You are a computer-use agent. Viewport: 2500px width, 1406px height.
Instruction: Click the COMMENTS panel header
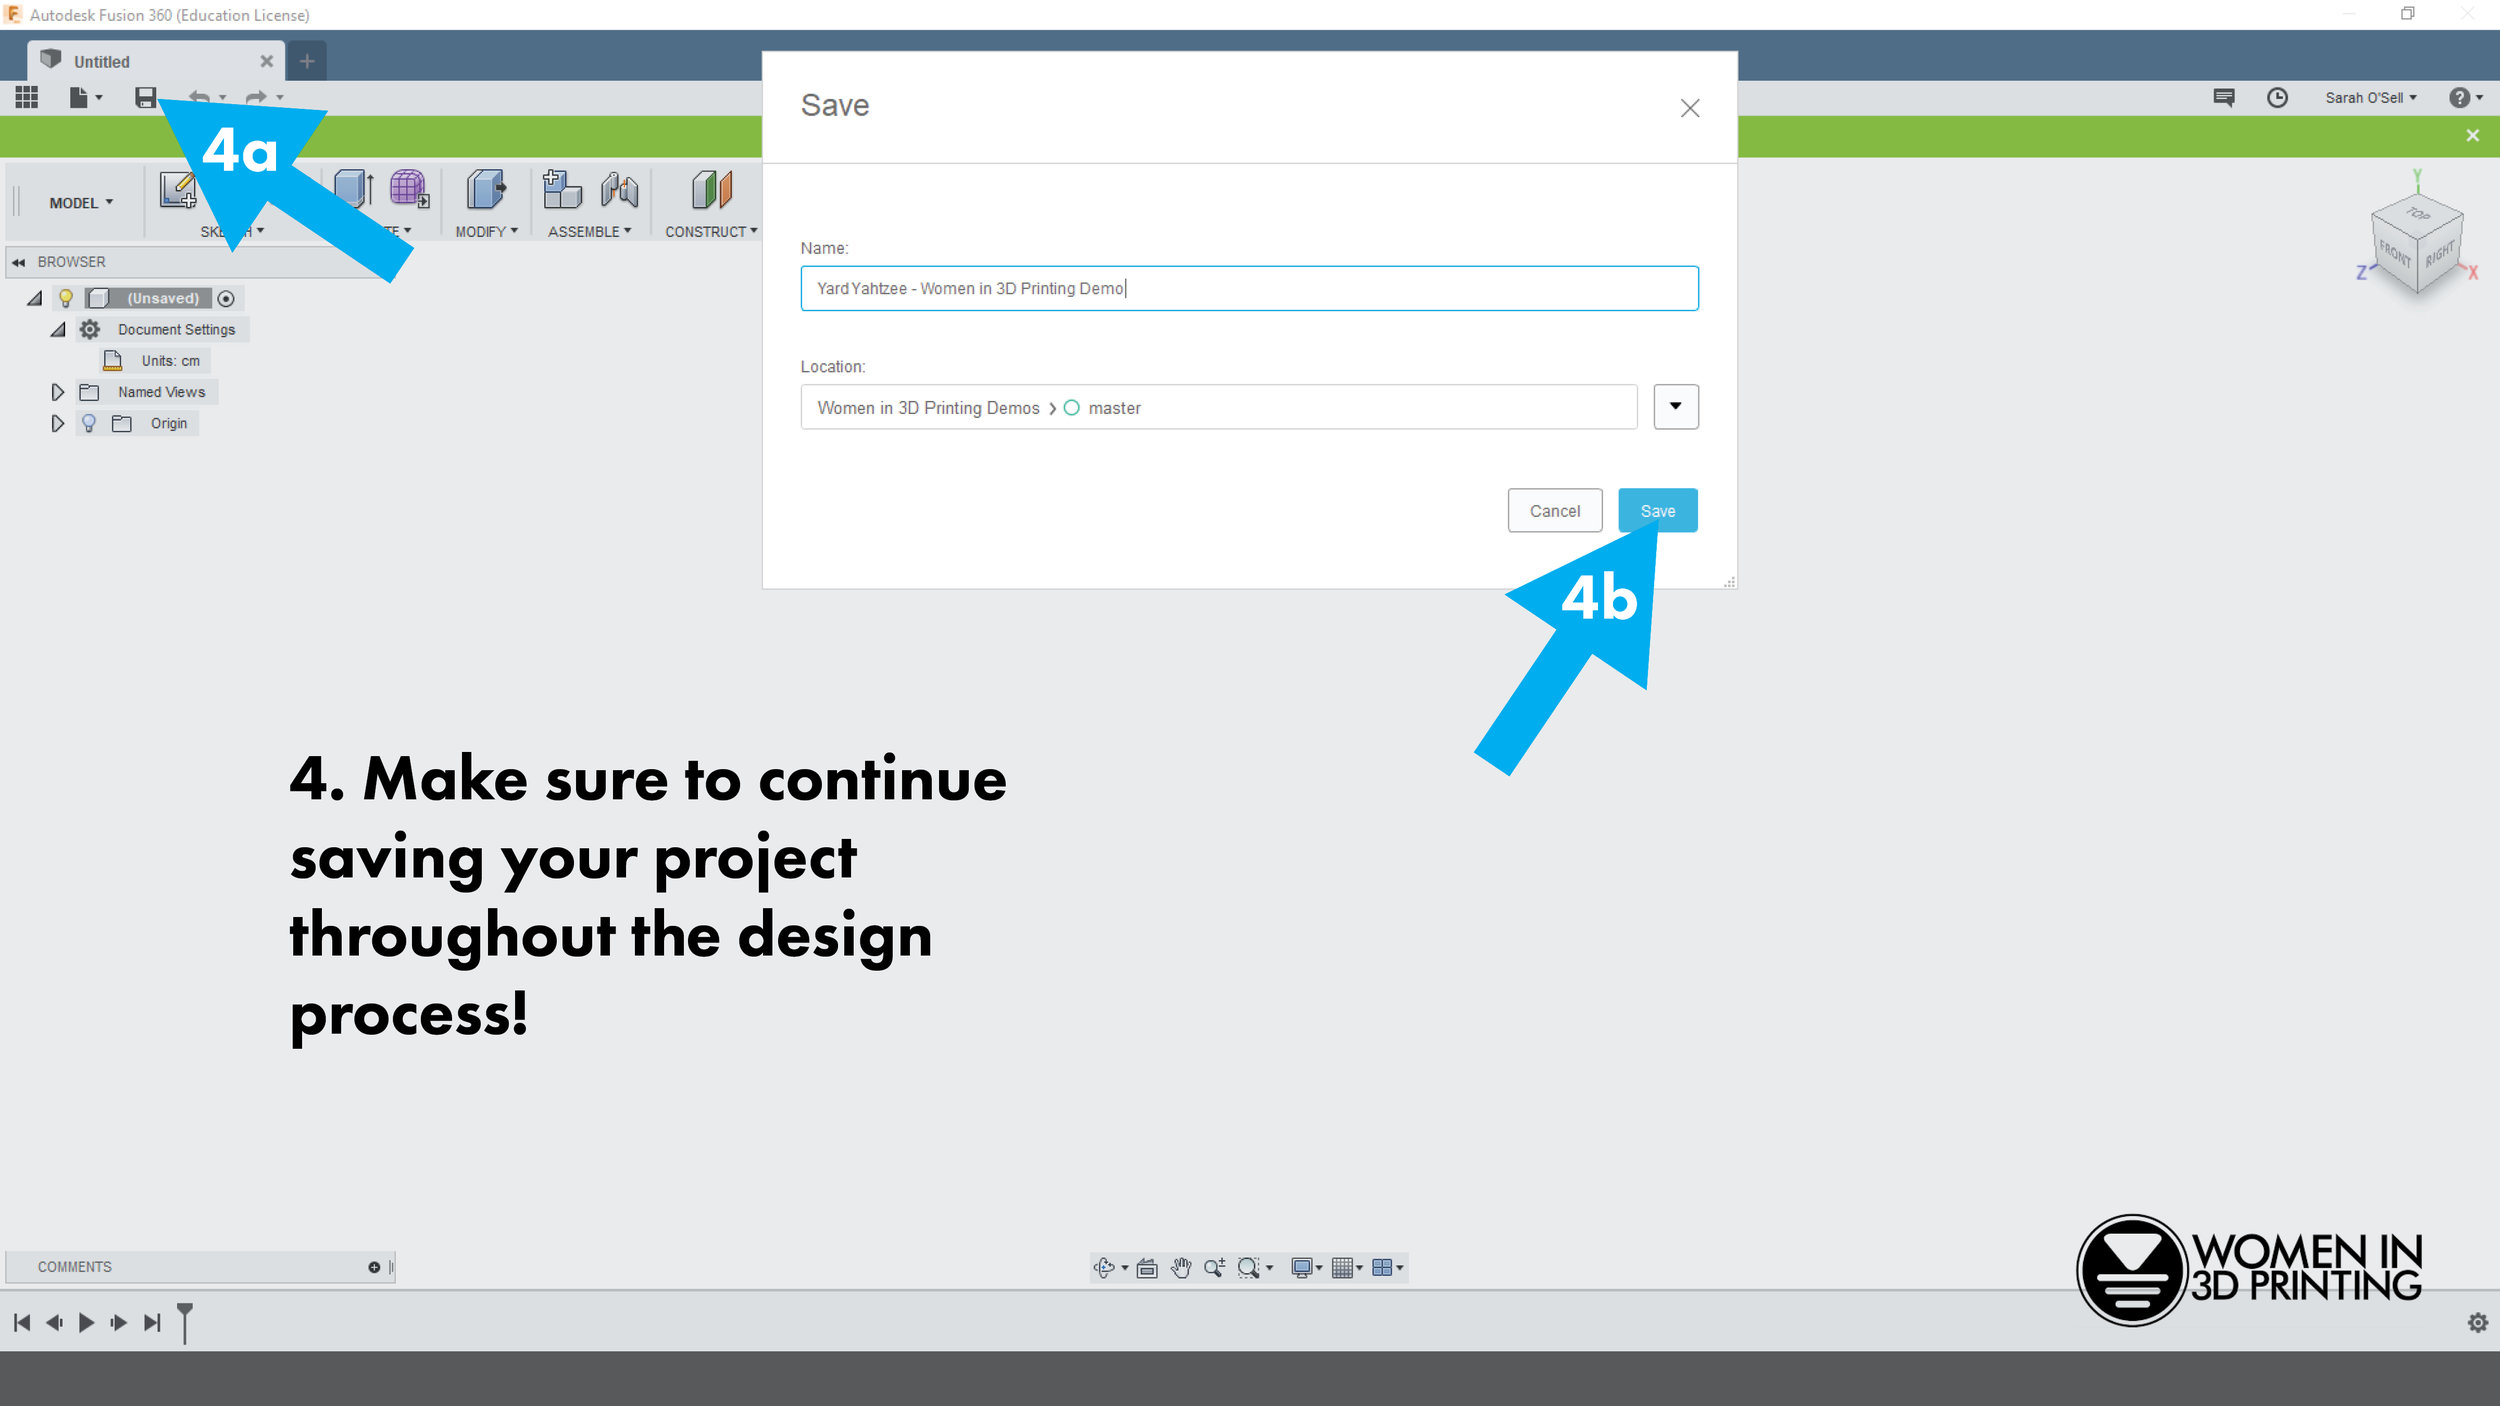(200, 1267)
